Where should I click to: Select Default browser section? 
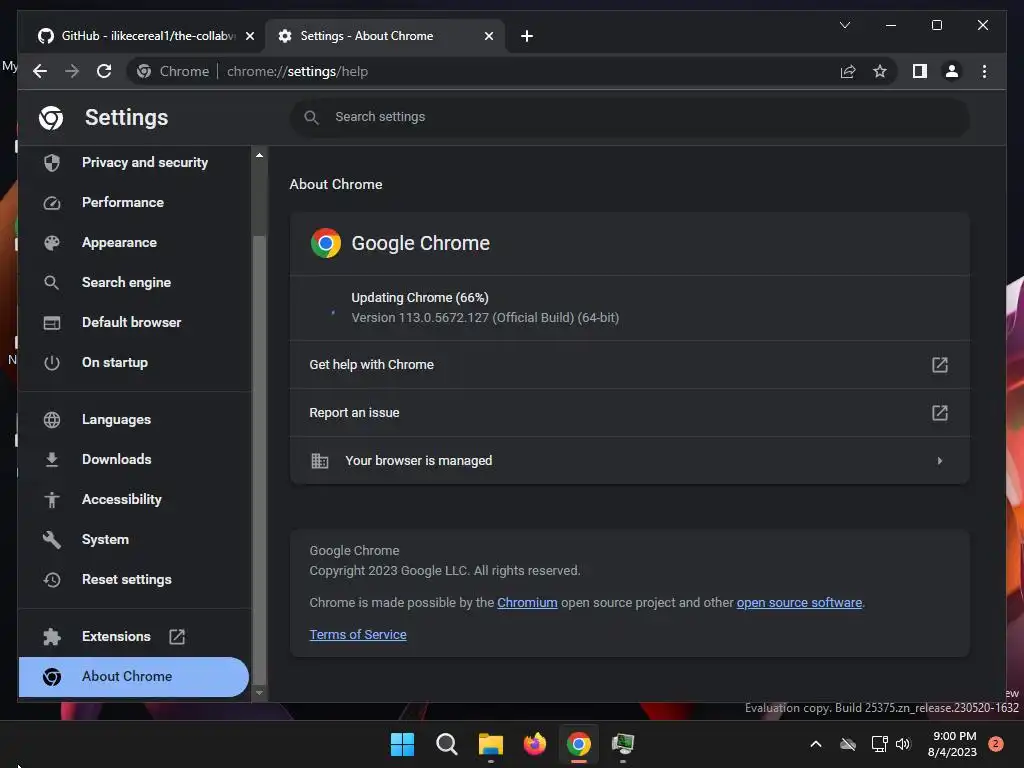pos(135,322)
